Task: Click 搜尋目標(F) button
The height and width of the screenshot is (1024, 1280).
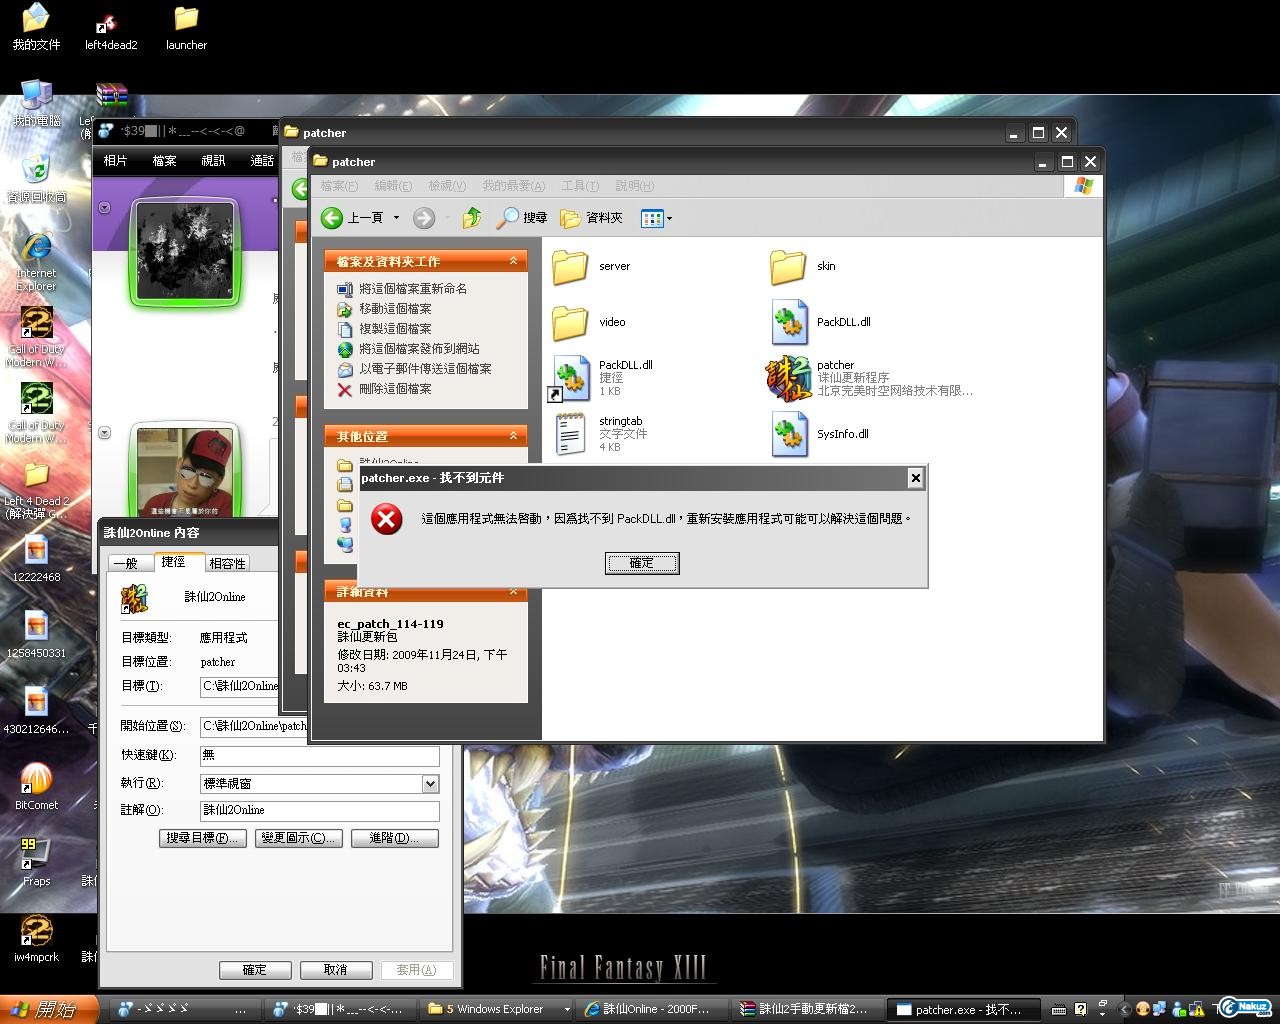Action: pos(203,838)
